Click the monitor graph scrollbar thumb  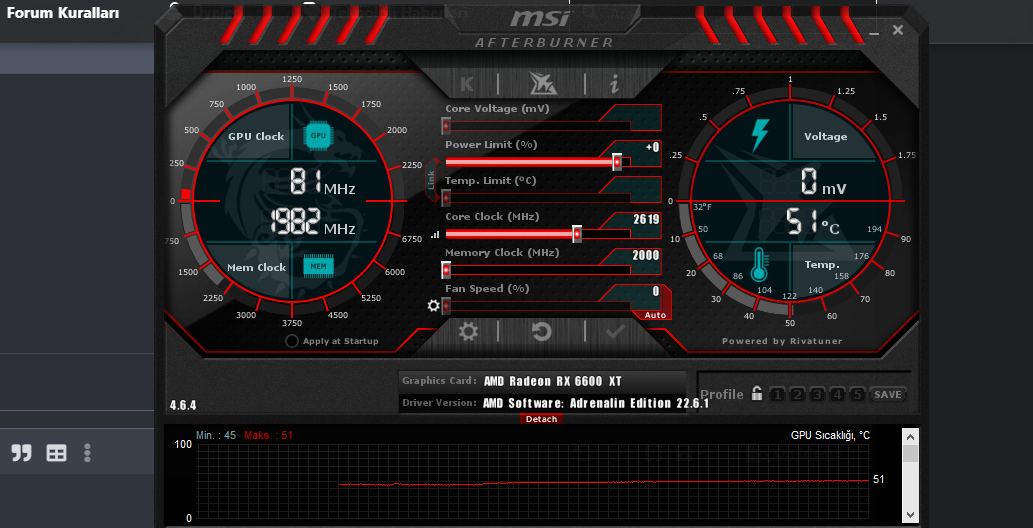pyautogui.click(x=910, y=454)
